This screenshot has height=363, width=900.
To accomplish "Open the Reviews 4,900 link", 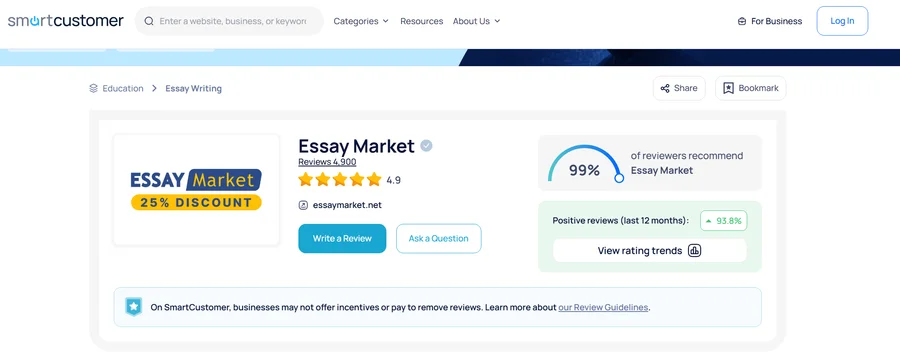I will click(x=327, y=162).
